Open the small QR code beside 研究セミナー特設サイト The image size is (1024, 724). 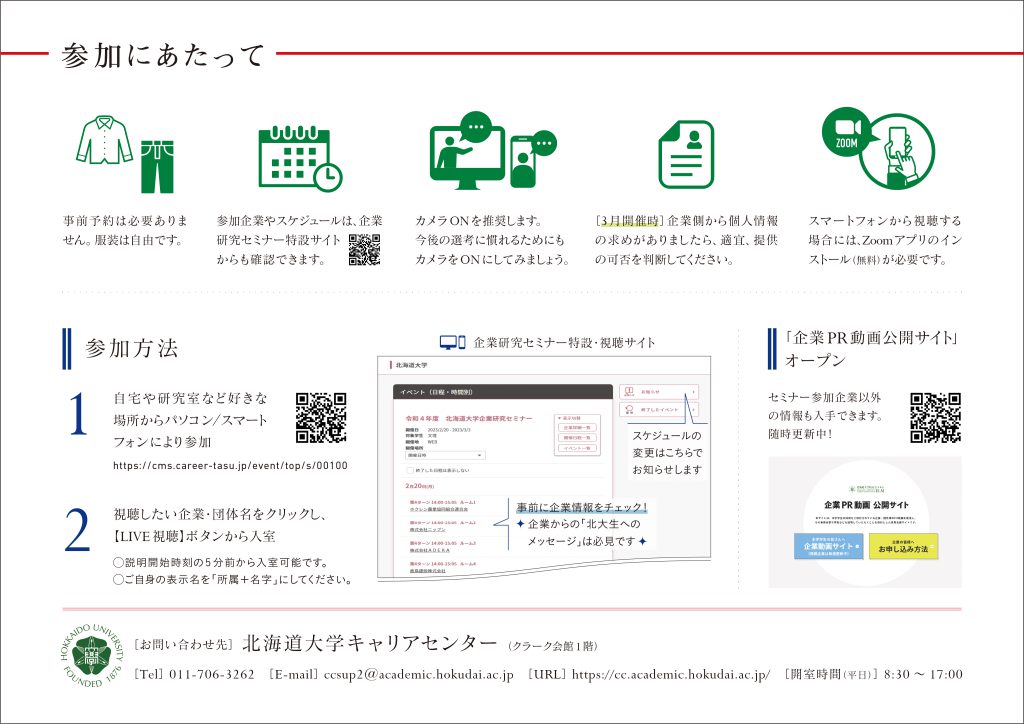click(364, 249)
